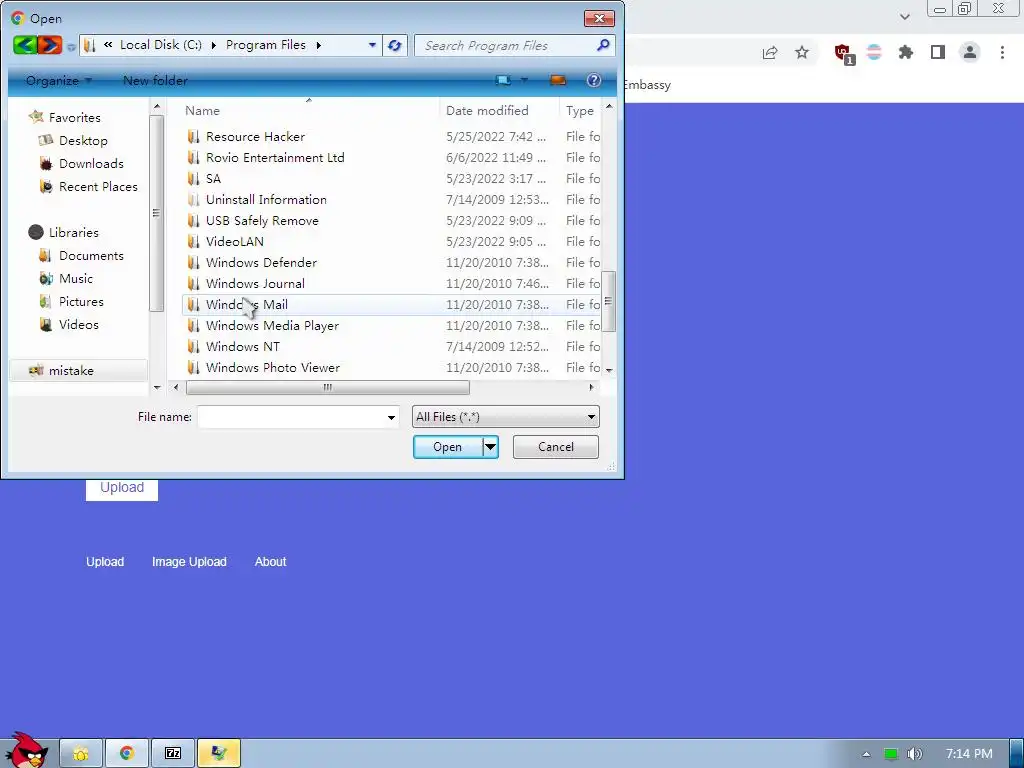This screenshot has height=768, width=1024.
Task: Click the Chrome share page icon
Action: pos(770,52)
